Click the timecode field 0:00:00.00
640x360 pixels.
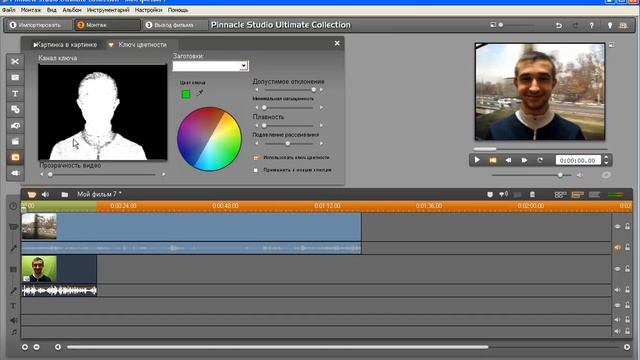tap(578, 160)
